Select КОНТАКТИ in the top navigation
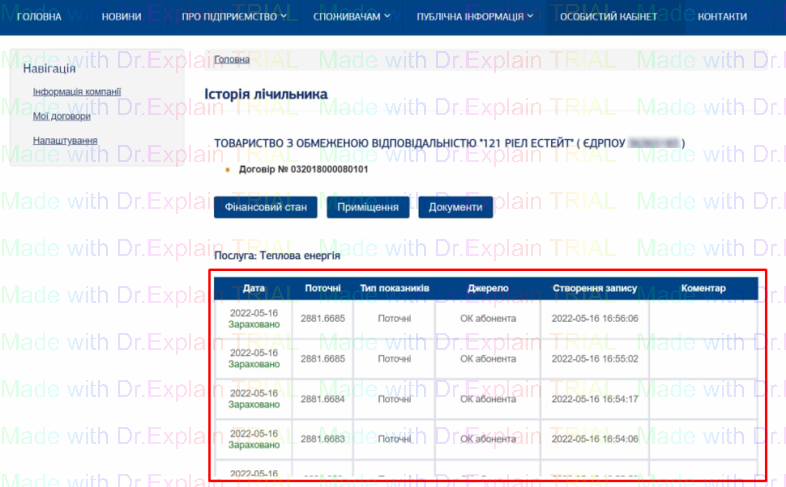786x487 pixels. tap(722, 17)
